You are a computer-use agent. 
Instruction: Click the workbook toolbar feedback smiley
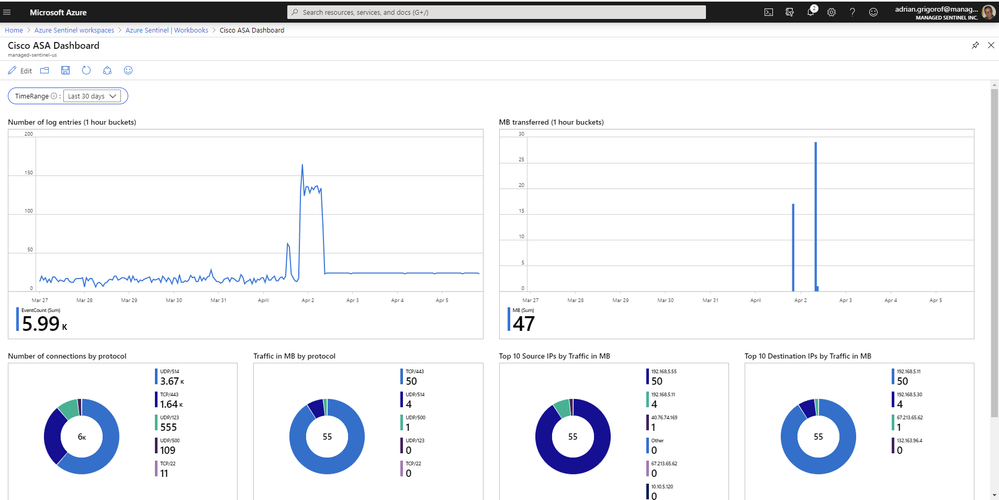click(x=128, y=70)
